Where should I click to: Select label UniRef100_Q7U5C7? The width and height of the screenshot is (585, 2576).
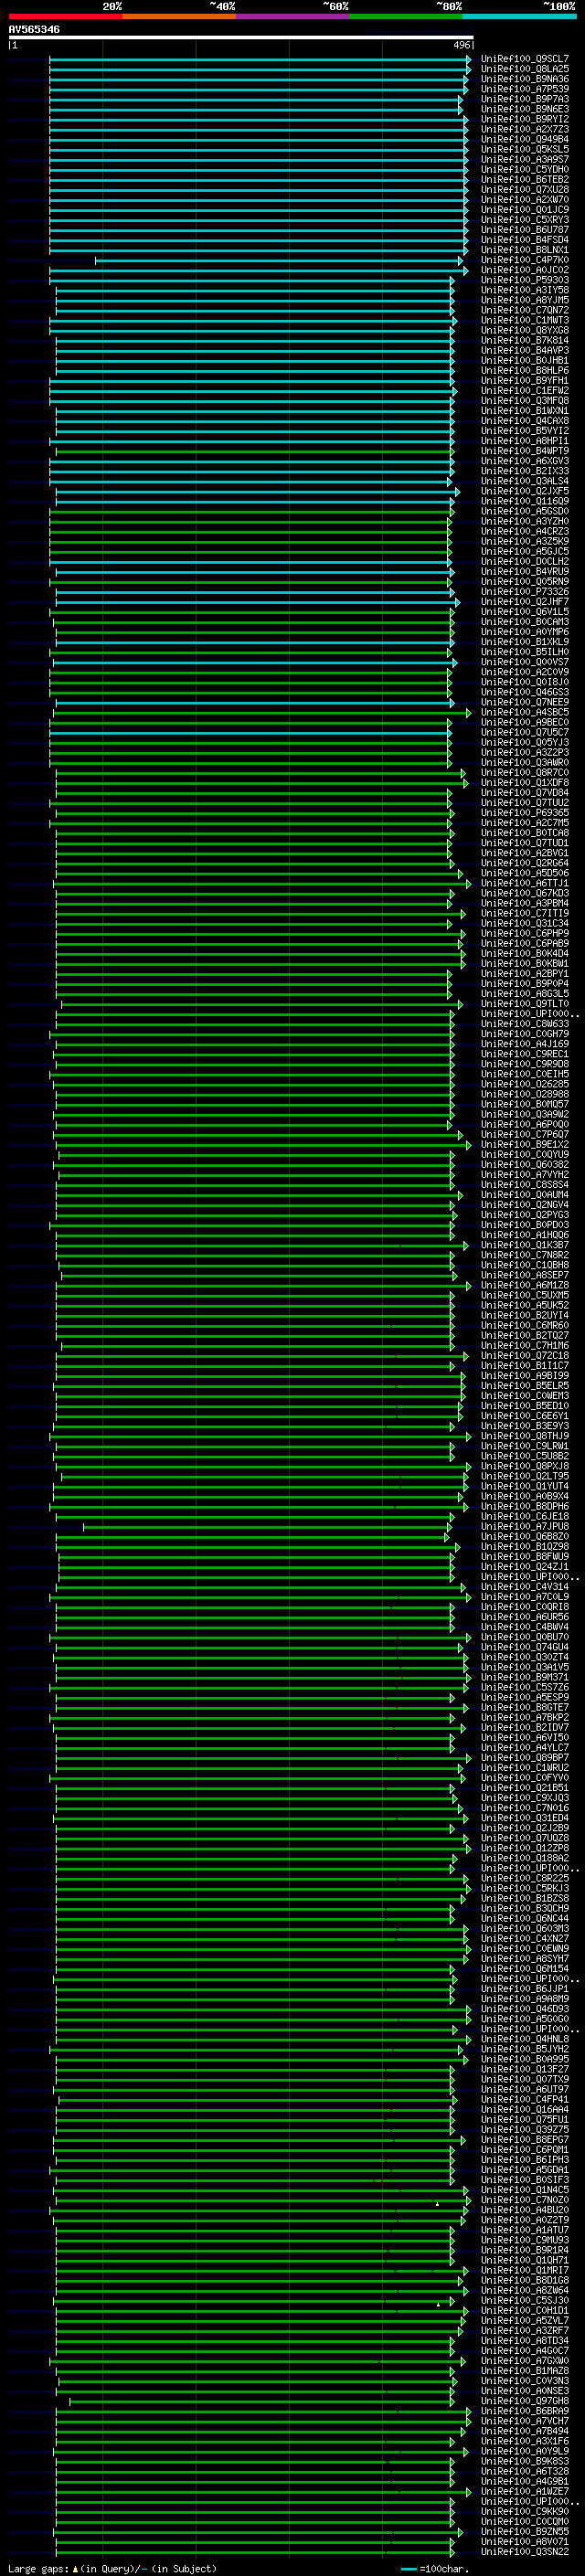tap(525, 732)
